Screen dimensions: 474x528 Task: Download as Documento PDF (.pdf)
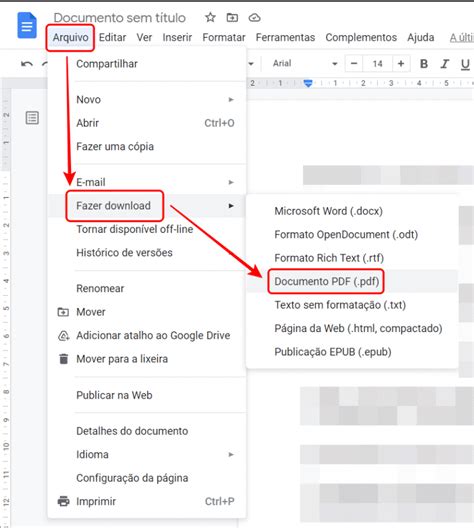[x=352, y=282]
